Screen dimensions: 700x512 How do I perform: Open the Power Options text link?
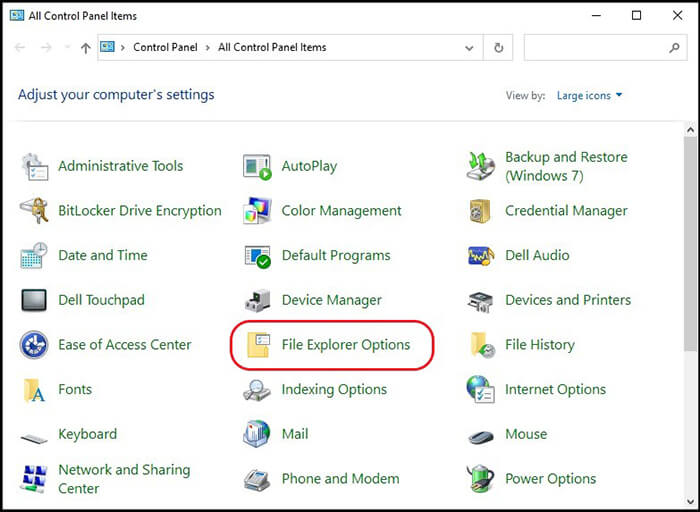click(x=550, y=479)
